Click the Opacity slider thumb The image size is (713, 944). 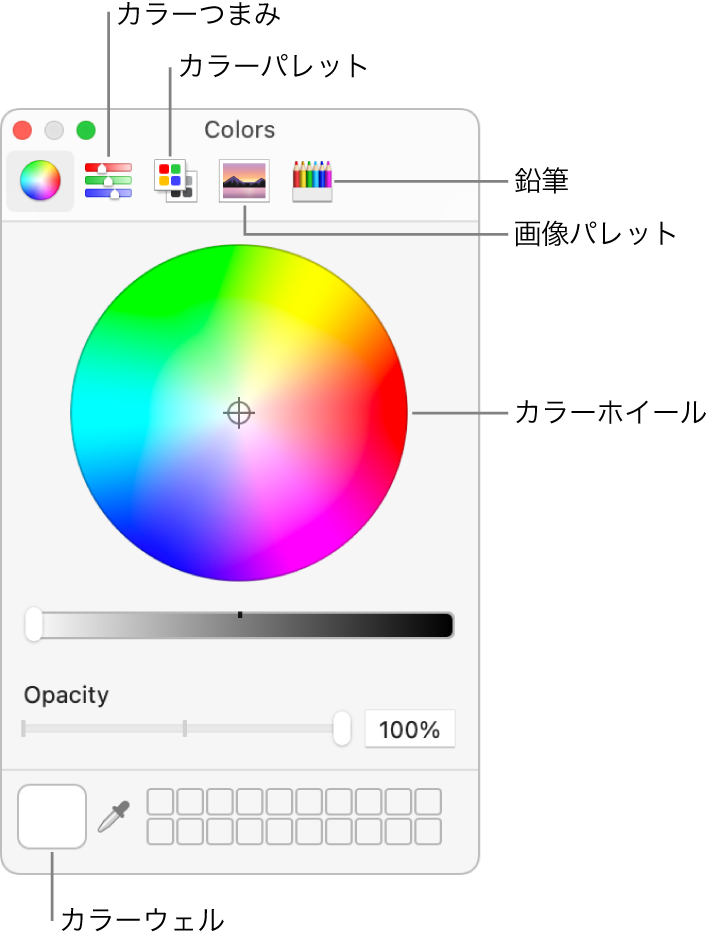[342, 728]
